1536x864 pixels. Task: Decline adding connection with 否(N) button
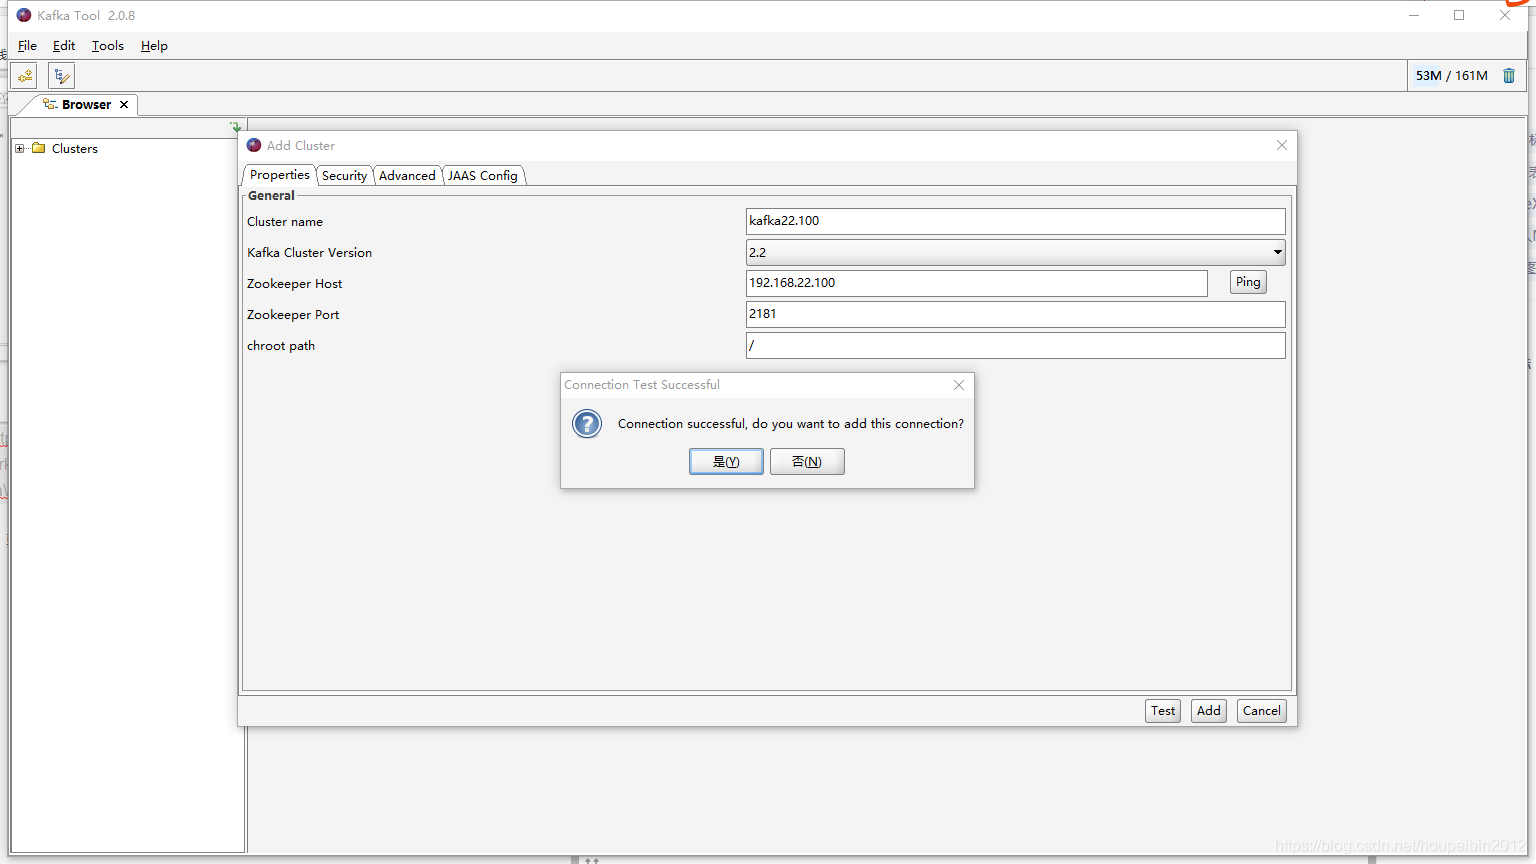[807, 461]
